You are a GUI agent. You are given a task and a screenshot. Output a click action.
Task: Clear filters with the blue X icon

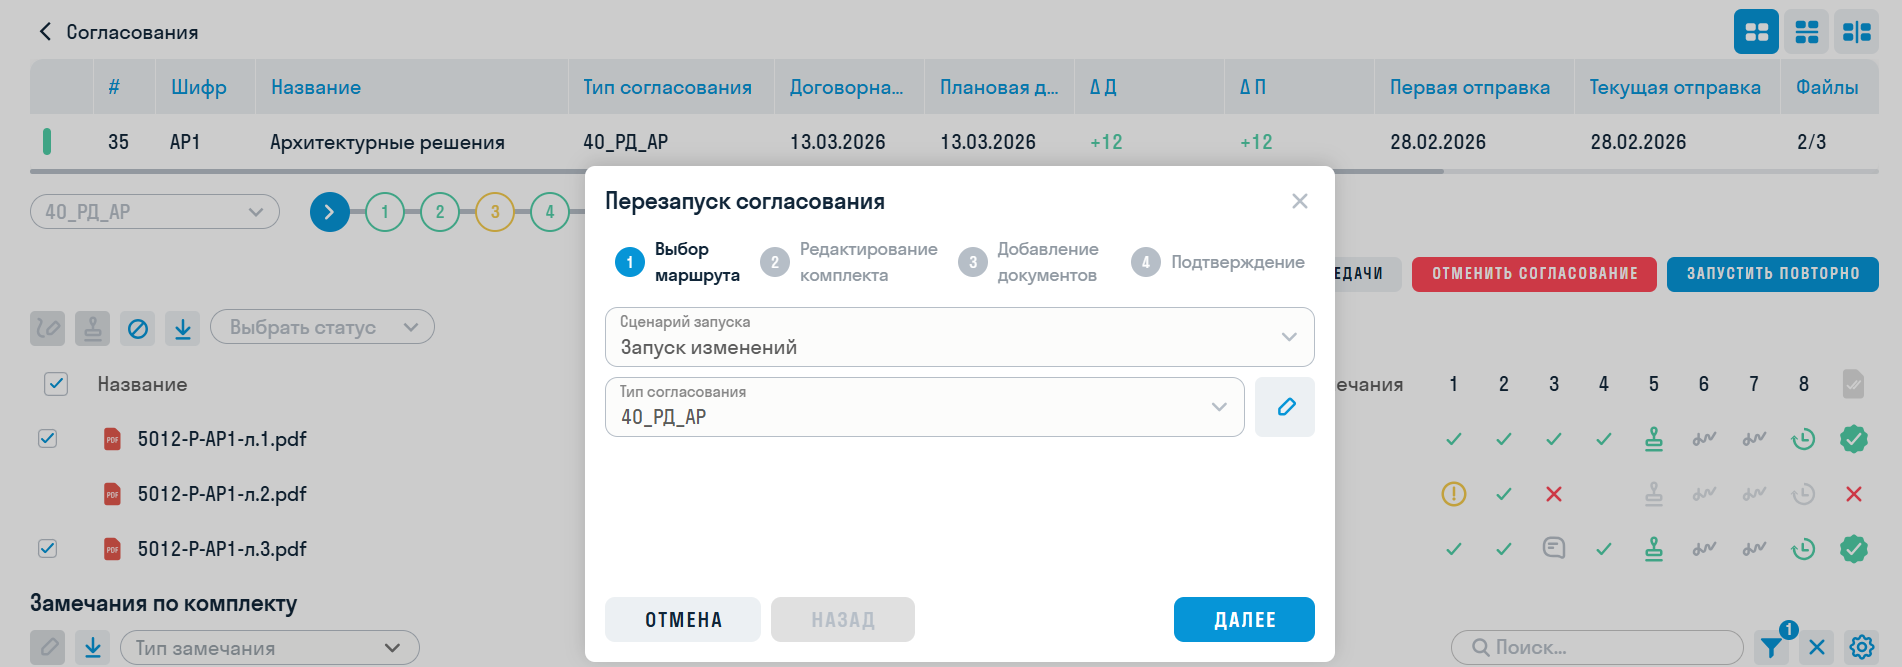coord(1817,647)
